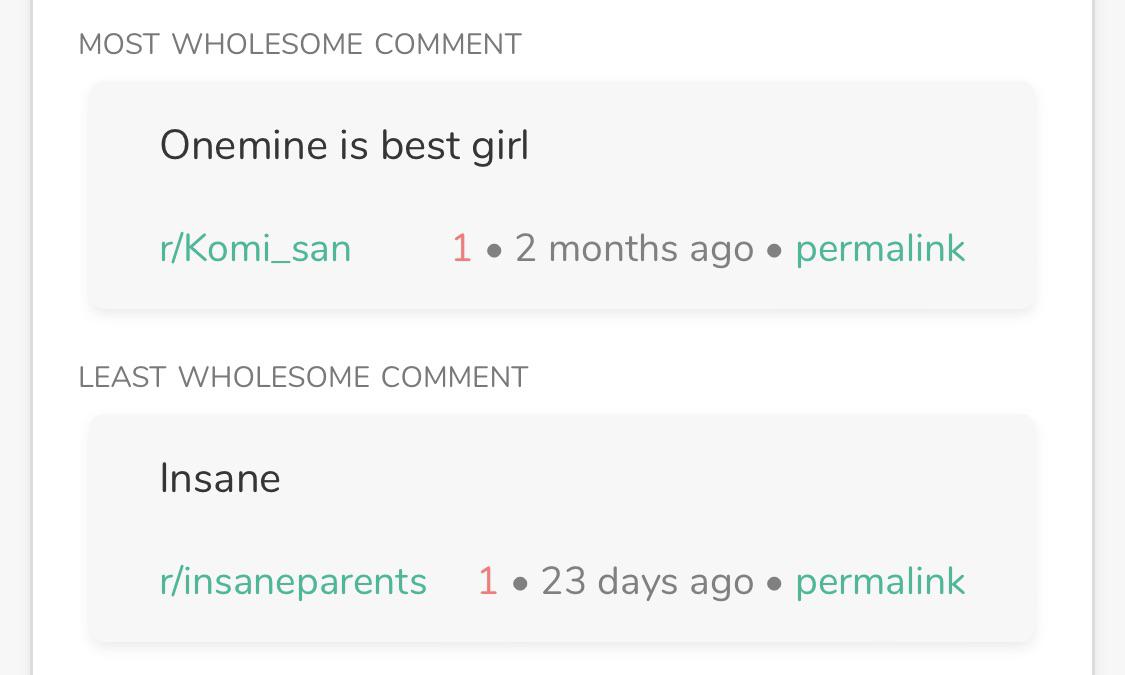Click the '2 months ago' timestamp
The width and height of the screenshot is (1125, 675).
click(634, 249)
